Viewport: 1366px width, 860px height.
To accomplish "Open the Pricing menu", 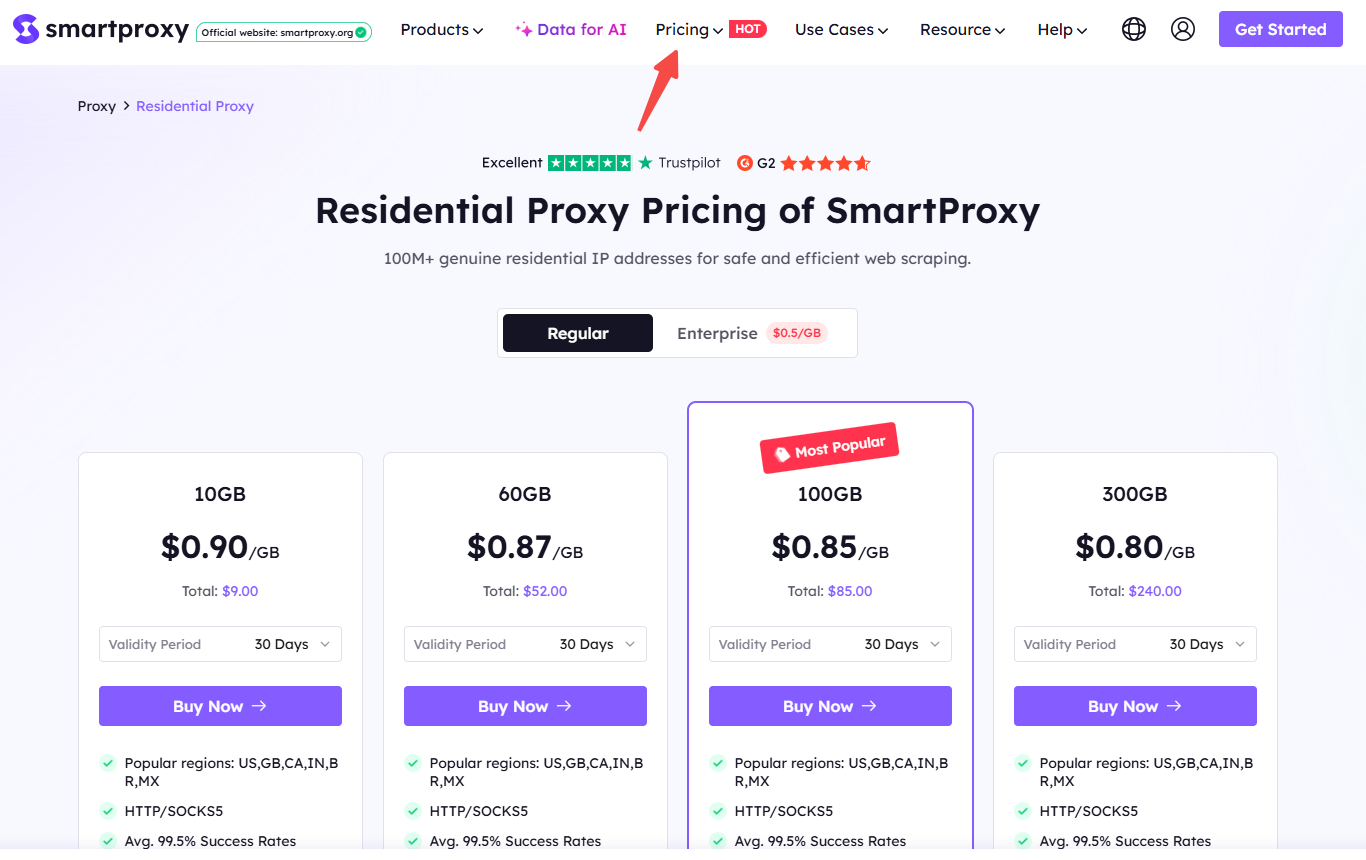I will coord(689,30).
